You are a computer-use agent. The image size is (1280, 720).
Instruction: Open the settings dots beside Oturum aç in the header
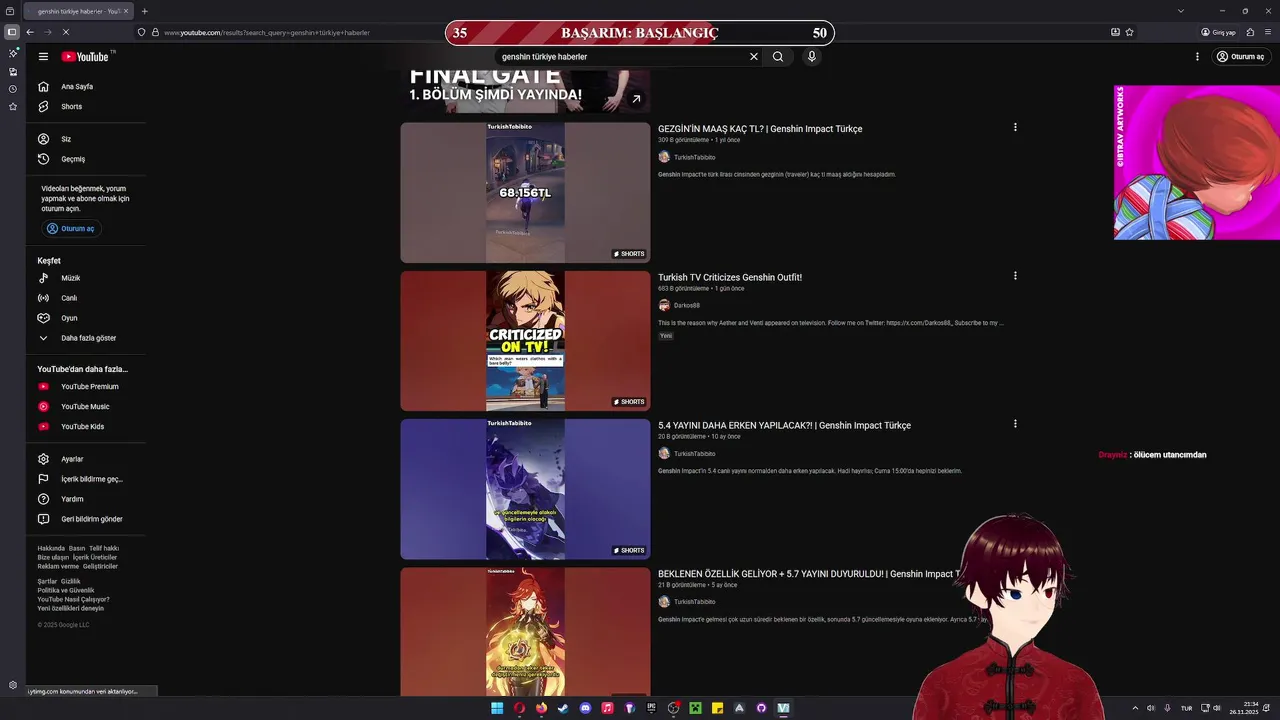click(x=1197, y=57)
